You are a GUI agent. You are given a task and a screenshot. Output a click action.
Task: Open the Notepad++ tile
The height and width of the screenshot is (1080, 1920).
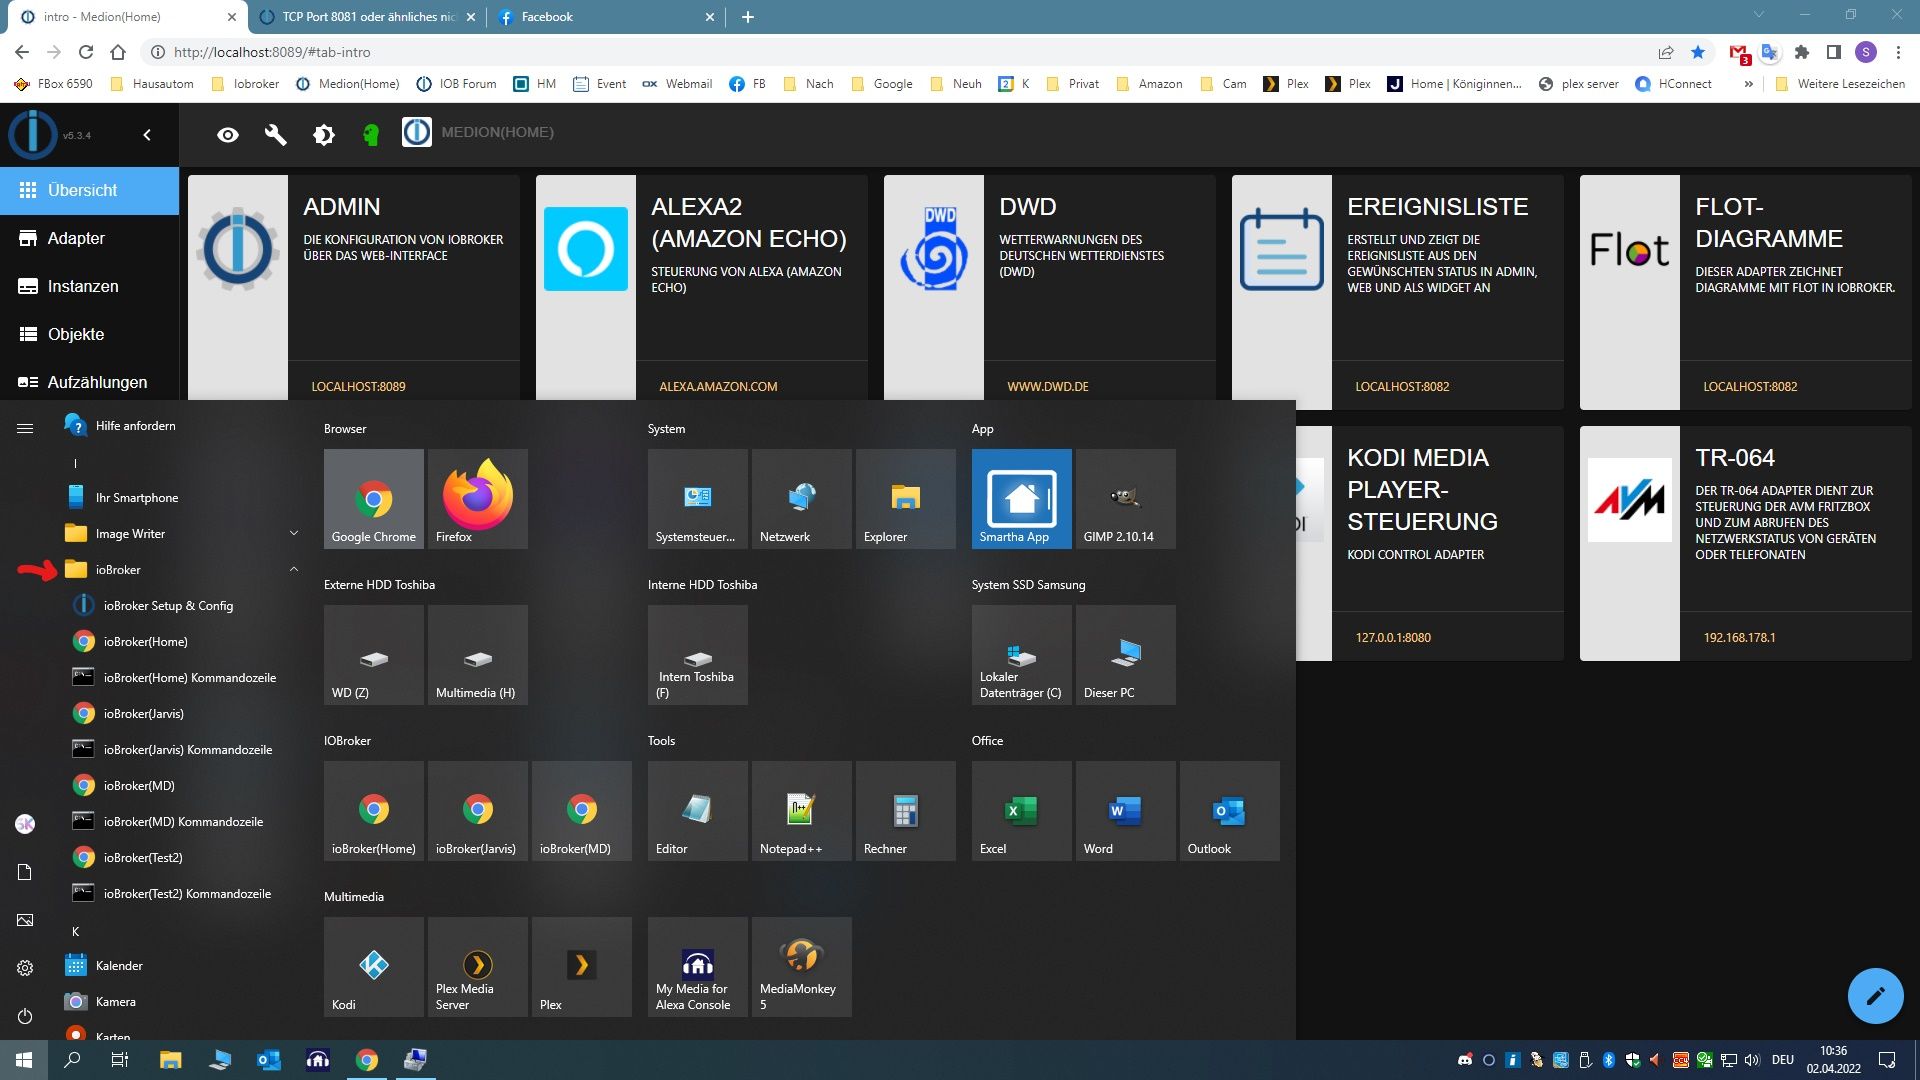coord(801,810)
